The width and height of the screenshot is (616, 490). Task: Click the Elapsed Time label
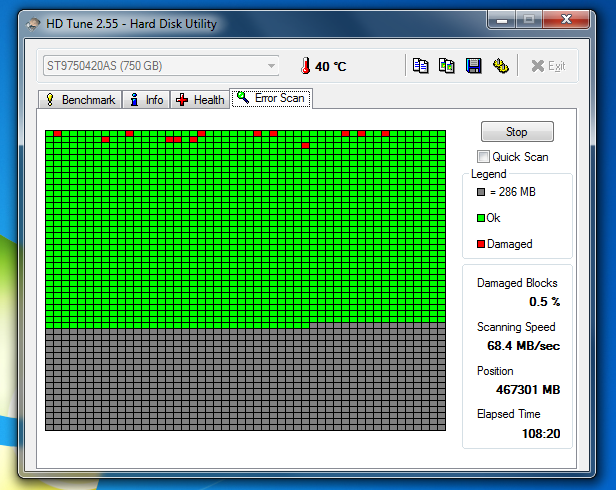point(509,414)
